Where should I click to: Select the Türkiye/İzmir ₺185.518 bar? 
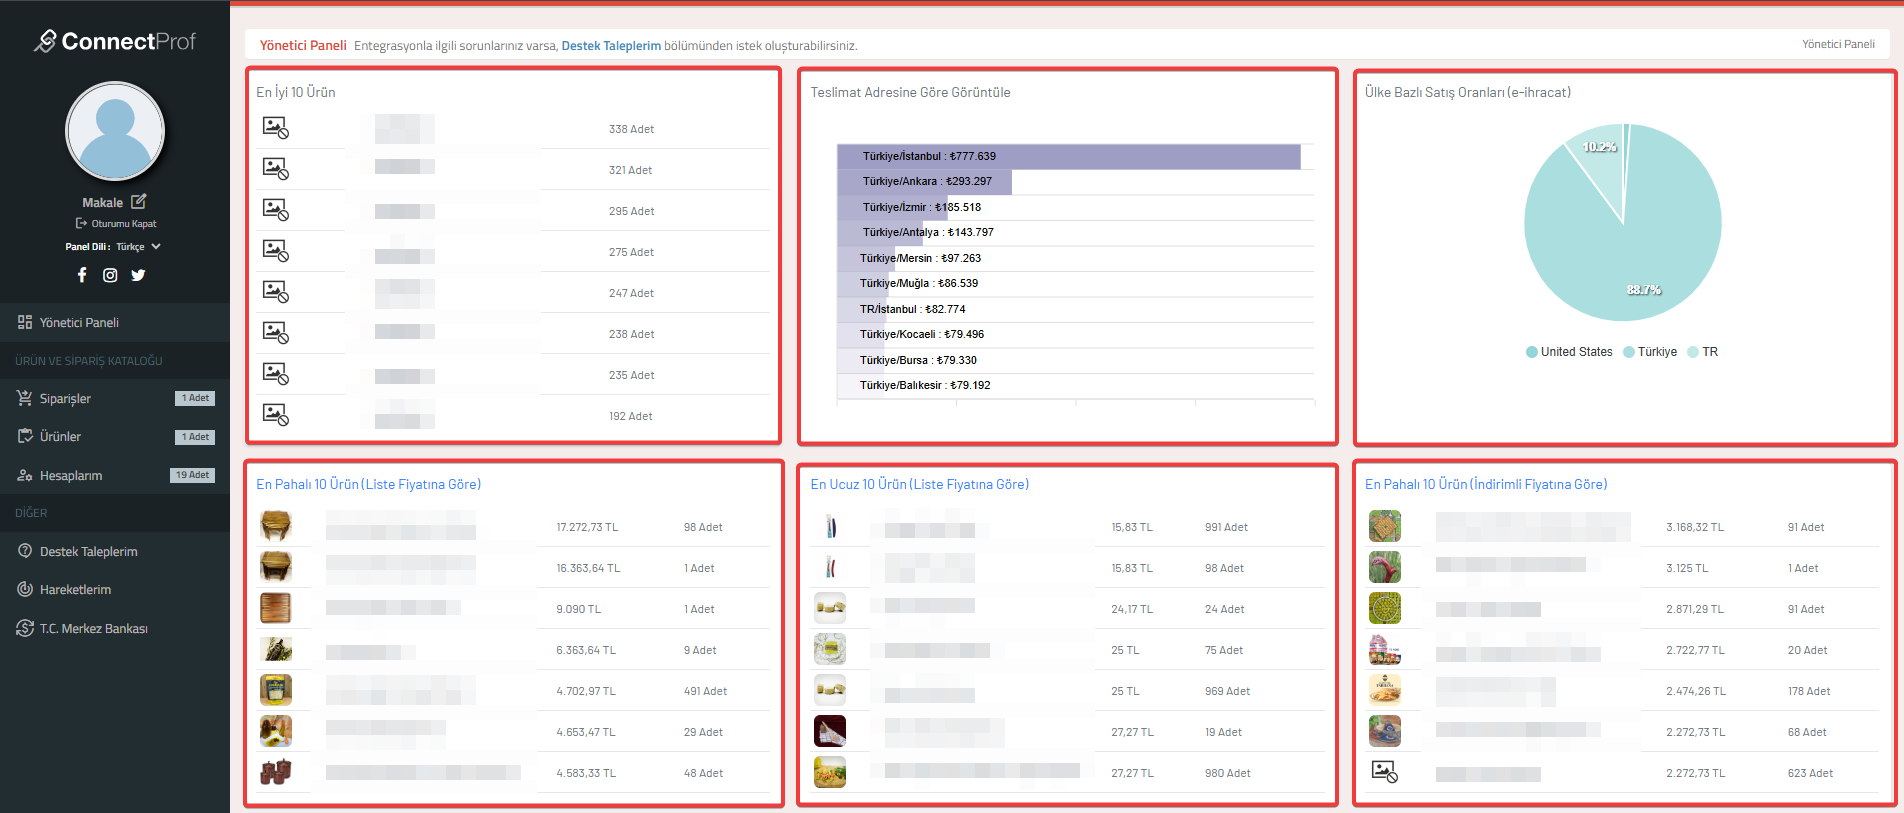click(x=892, y=207)
